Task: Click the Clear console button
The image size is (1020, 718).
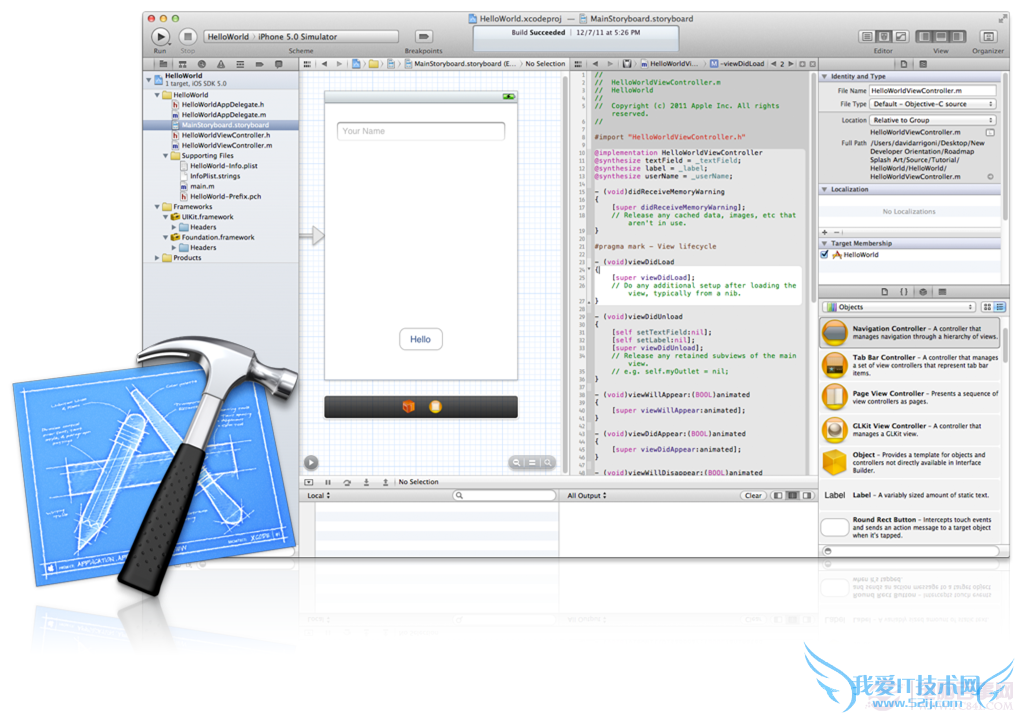Action: point(753,496)
